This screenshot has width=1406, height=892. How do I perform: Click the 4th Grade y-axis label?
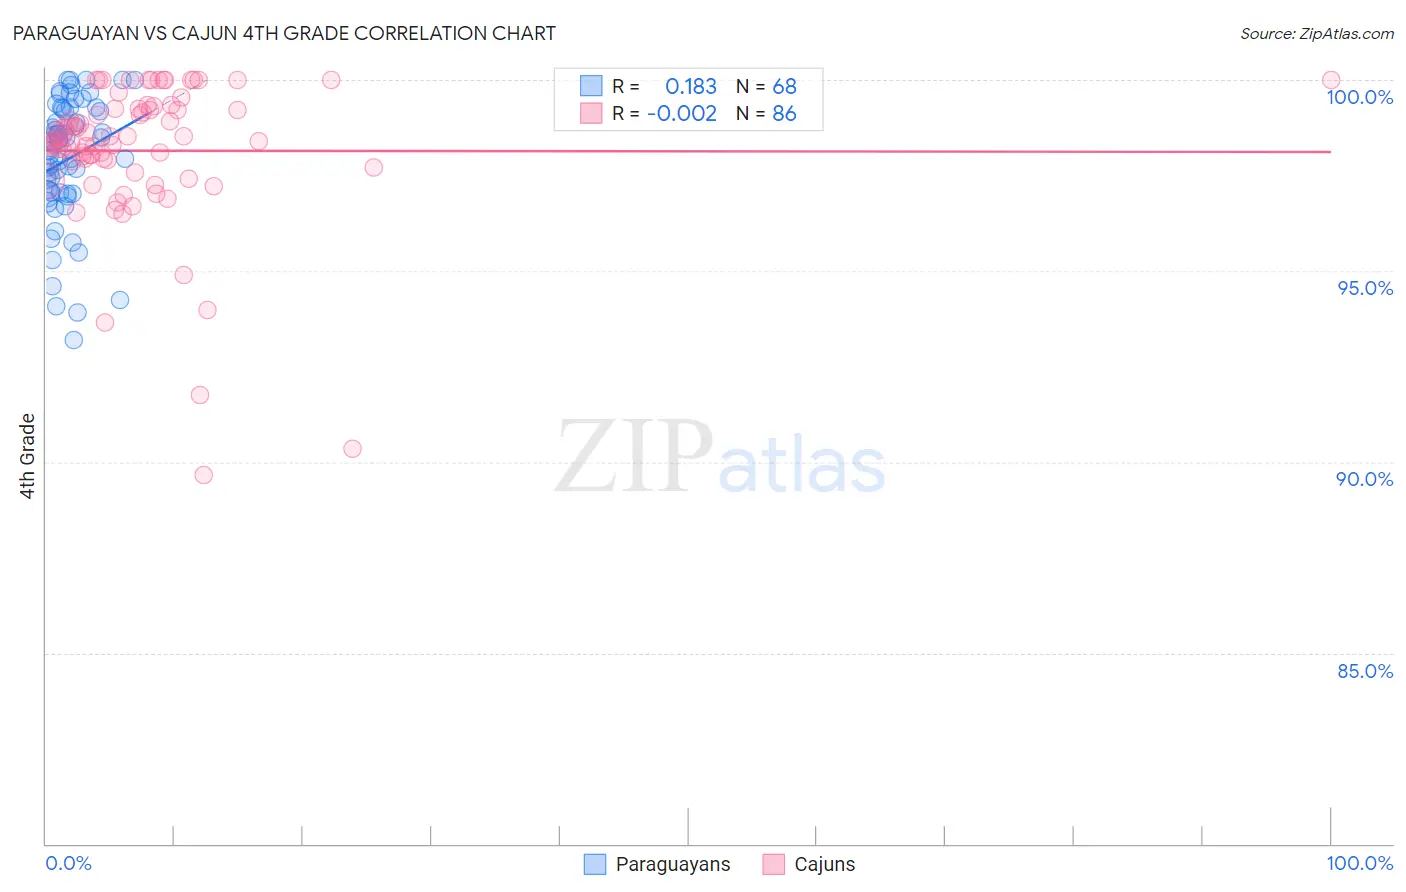(28, 456)
